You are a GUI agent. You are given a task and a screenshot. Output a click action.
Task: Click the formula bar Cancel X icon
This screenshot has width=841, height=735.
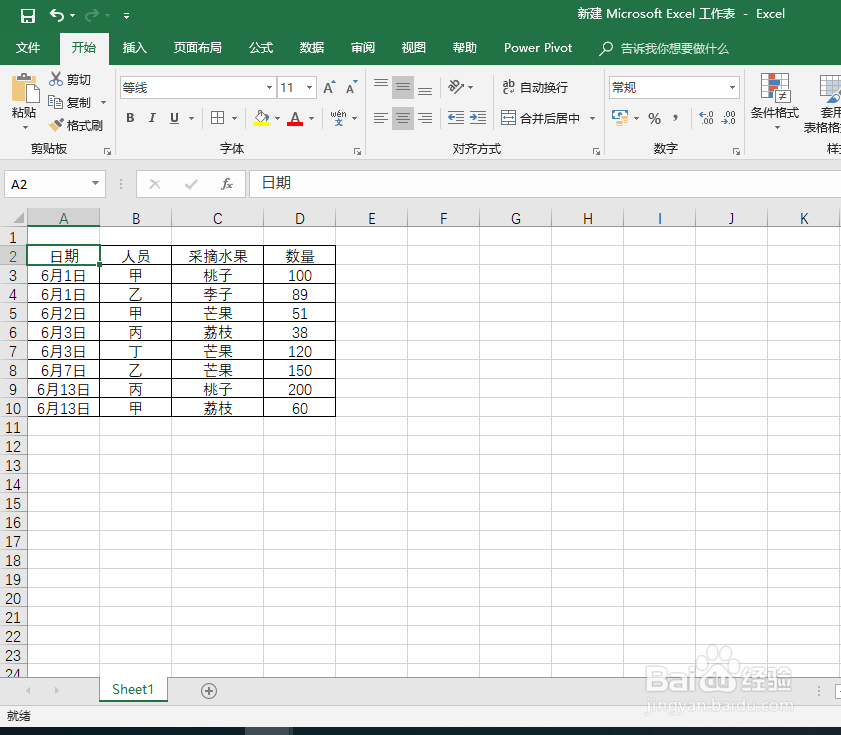(155, 185)
